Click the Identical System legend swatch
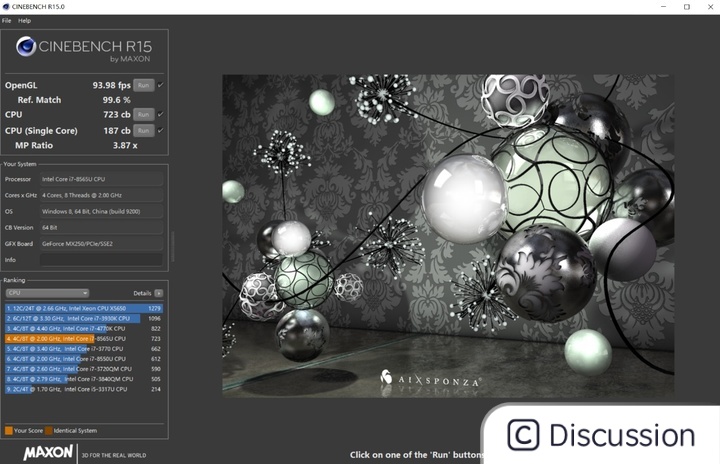This screenshot has width=720, height=464. [x=49, y=430]
